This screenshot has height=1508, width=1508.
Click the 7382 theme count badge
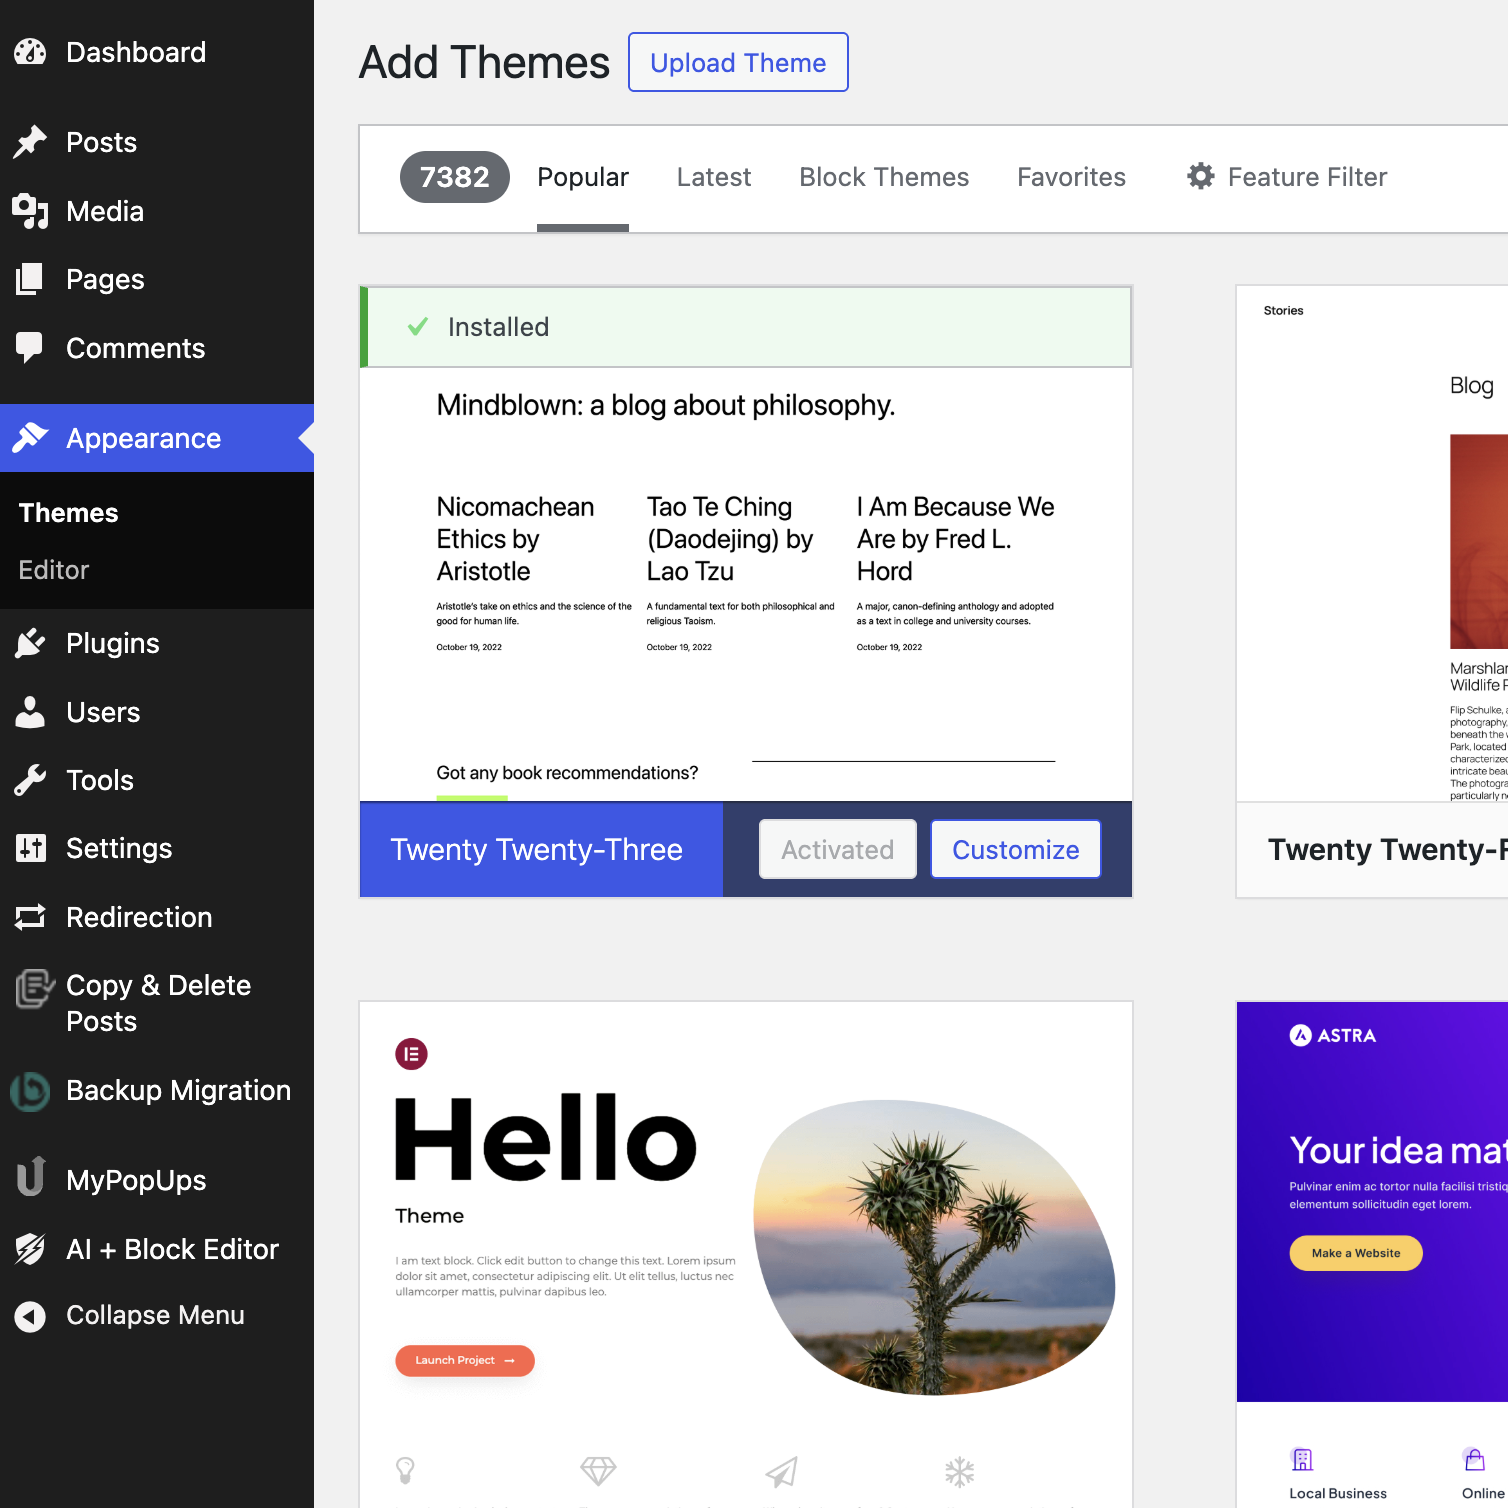(455, 177)
